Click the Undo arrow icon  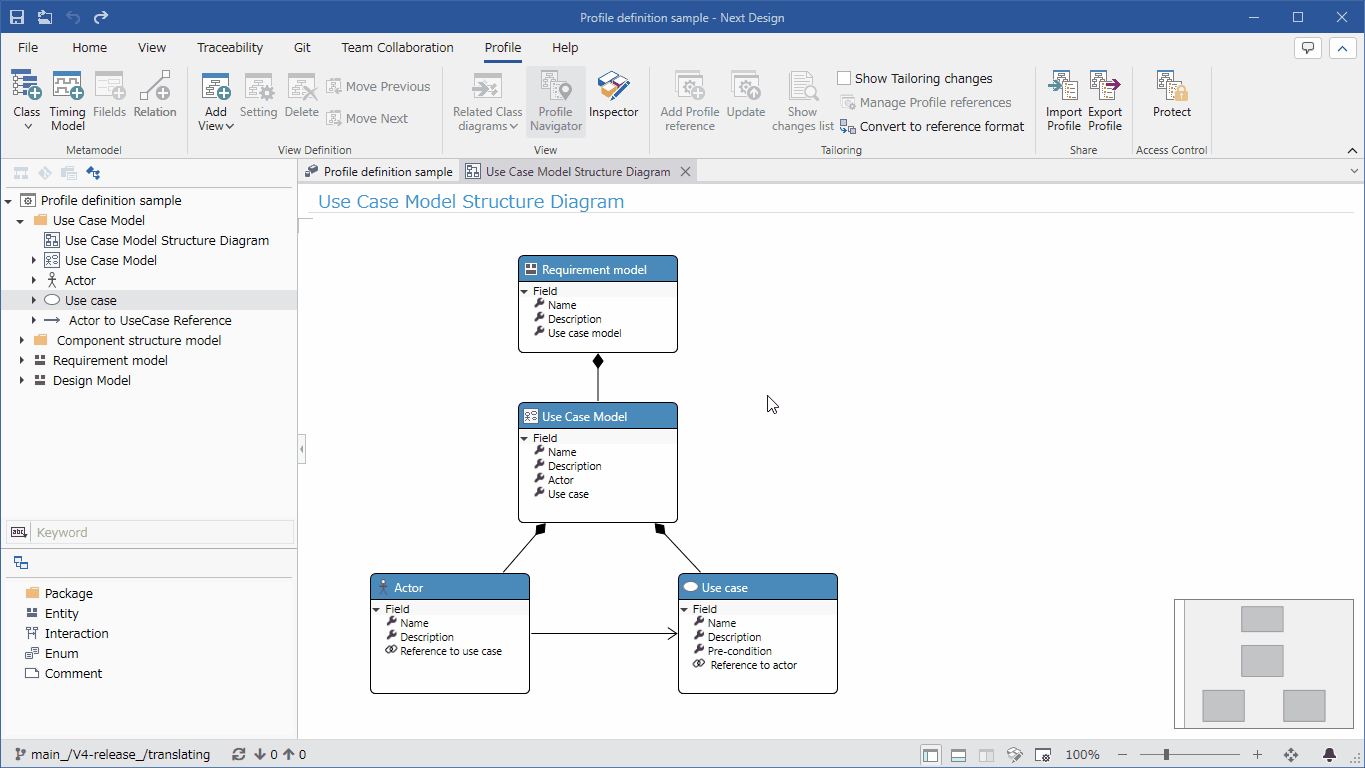click(x=73, y=17)
